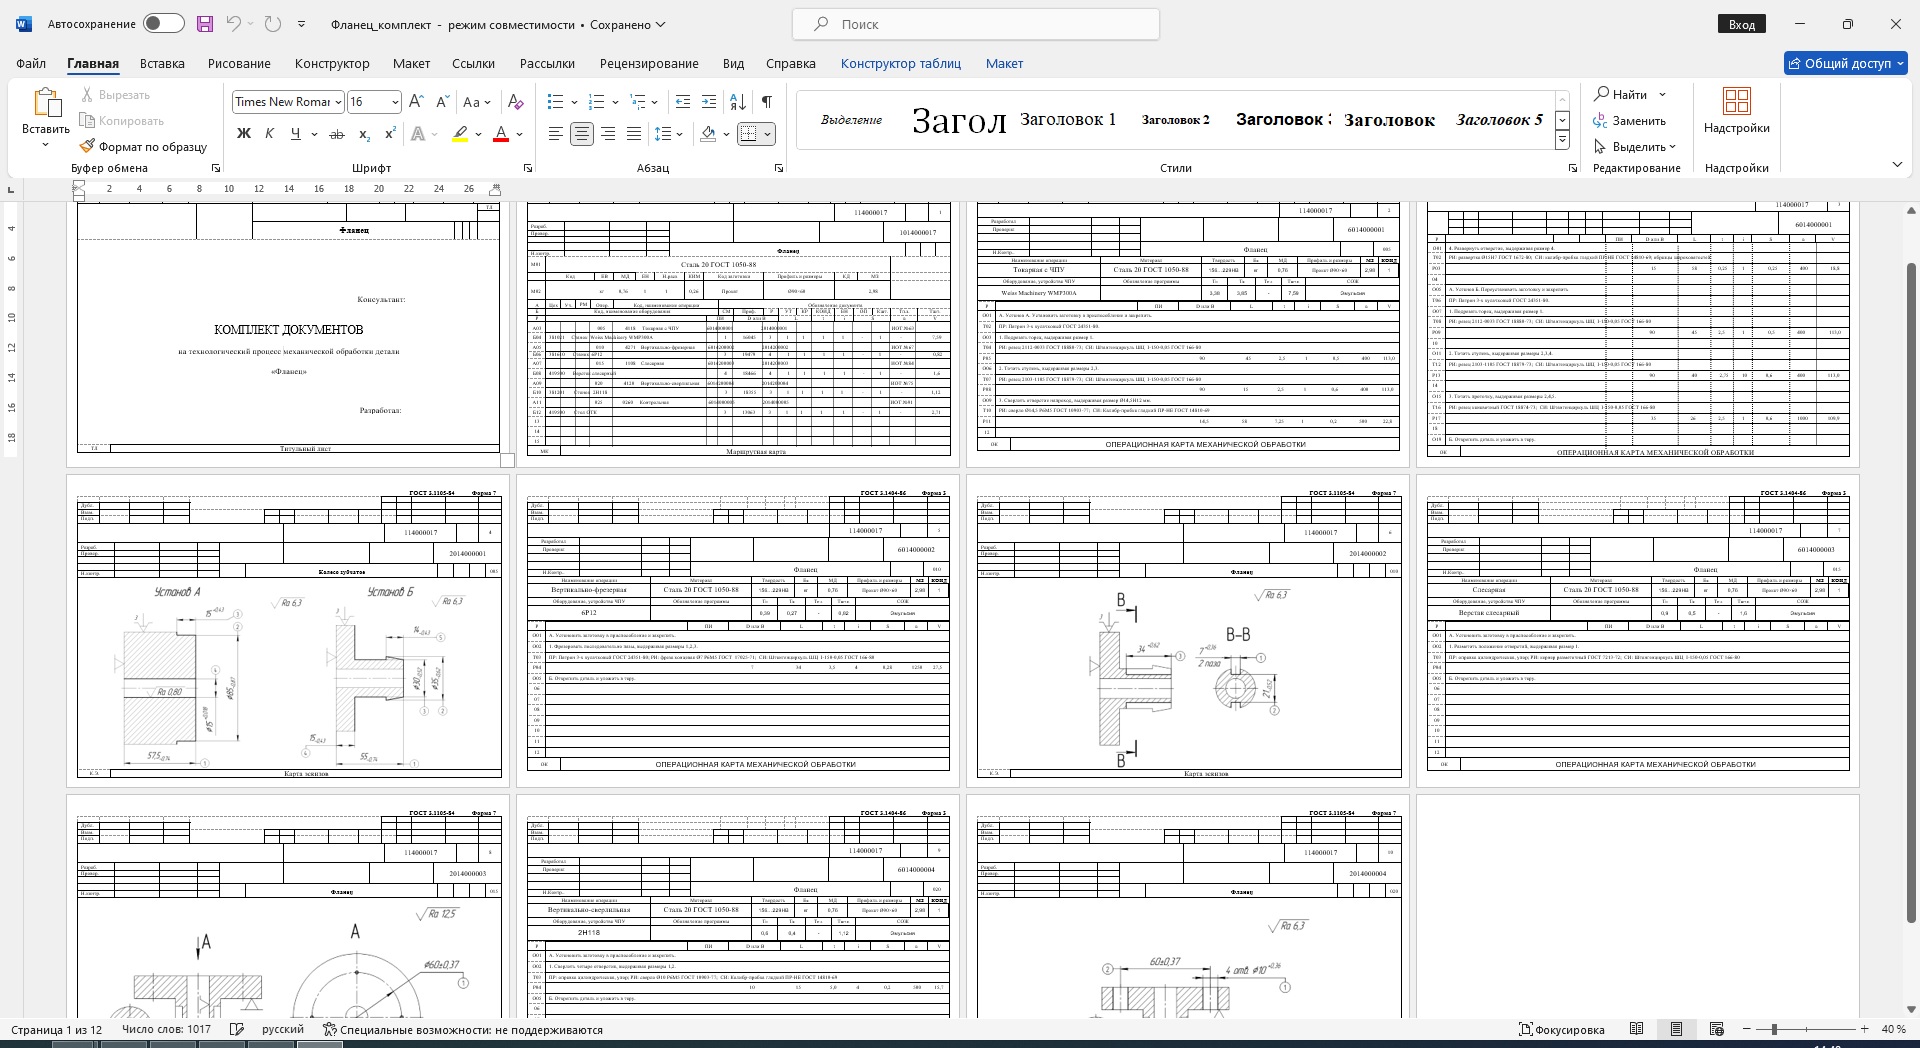
Task: Click the Заменить replace button
Action: point(1630,121)
